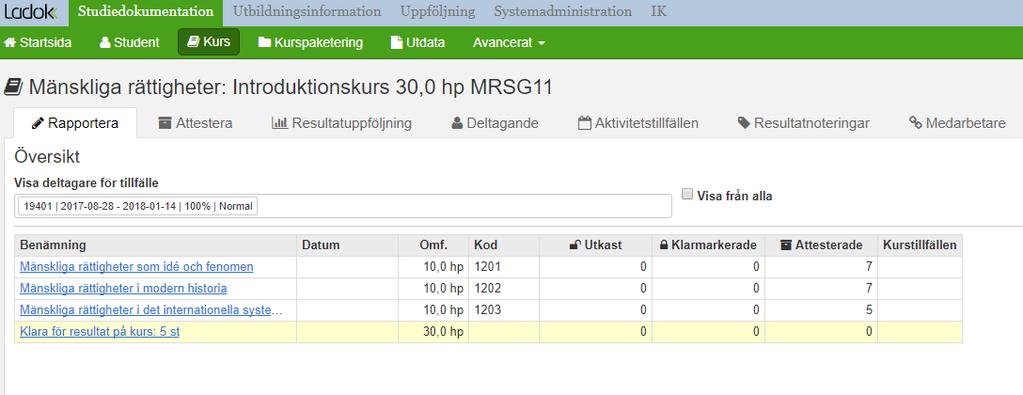Open the Deltagande tab
1023x395 pixels.
[x=495, y=123]
